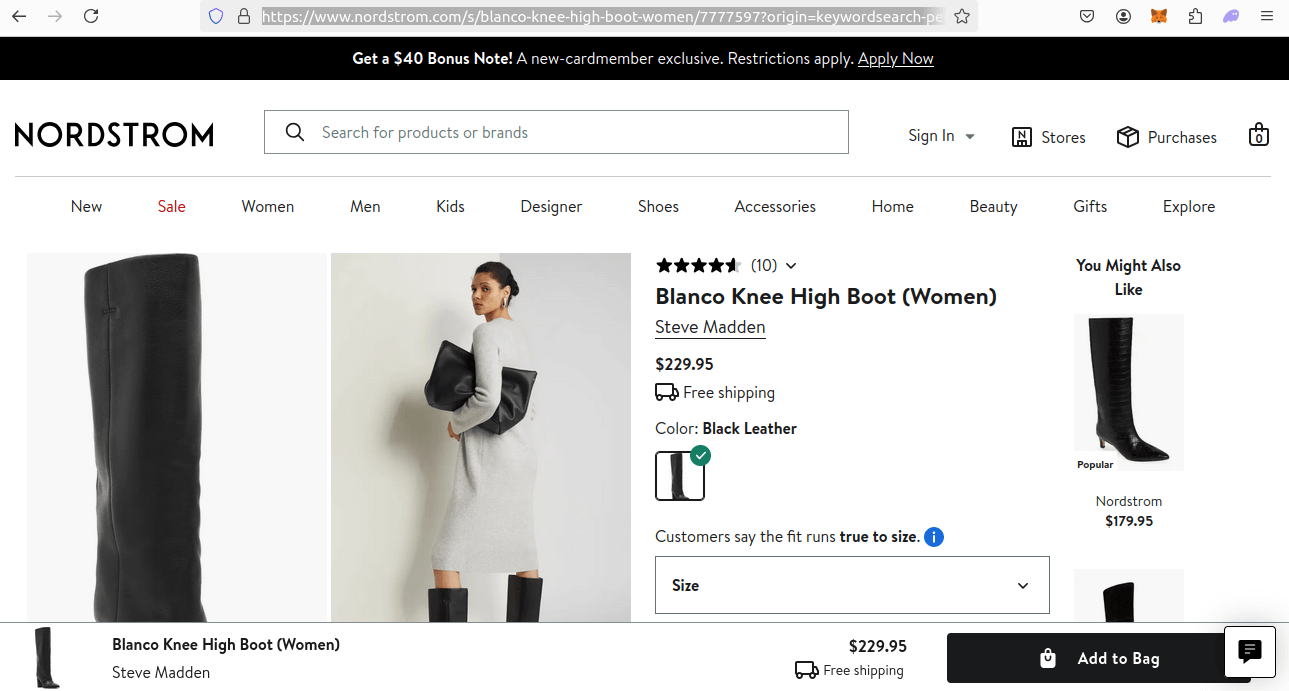Open the Shoes menu
Screen dimensions: 1289x691
click(x=658, y=206)
